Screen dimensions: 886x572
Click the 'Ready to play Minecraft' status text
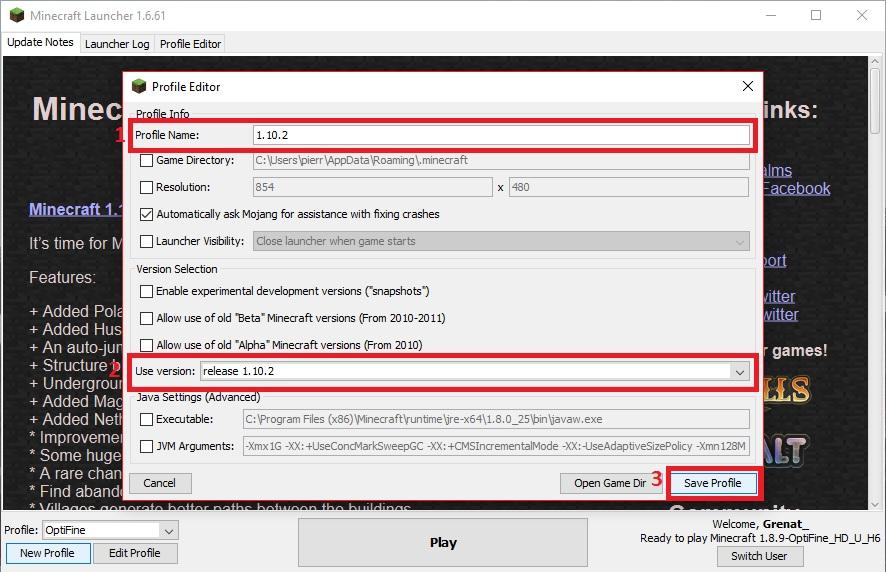tap(760, 539)
